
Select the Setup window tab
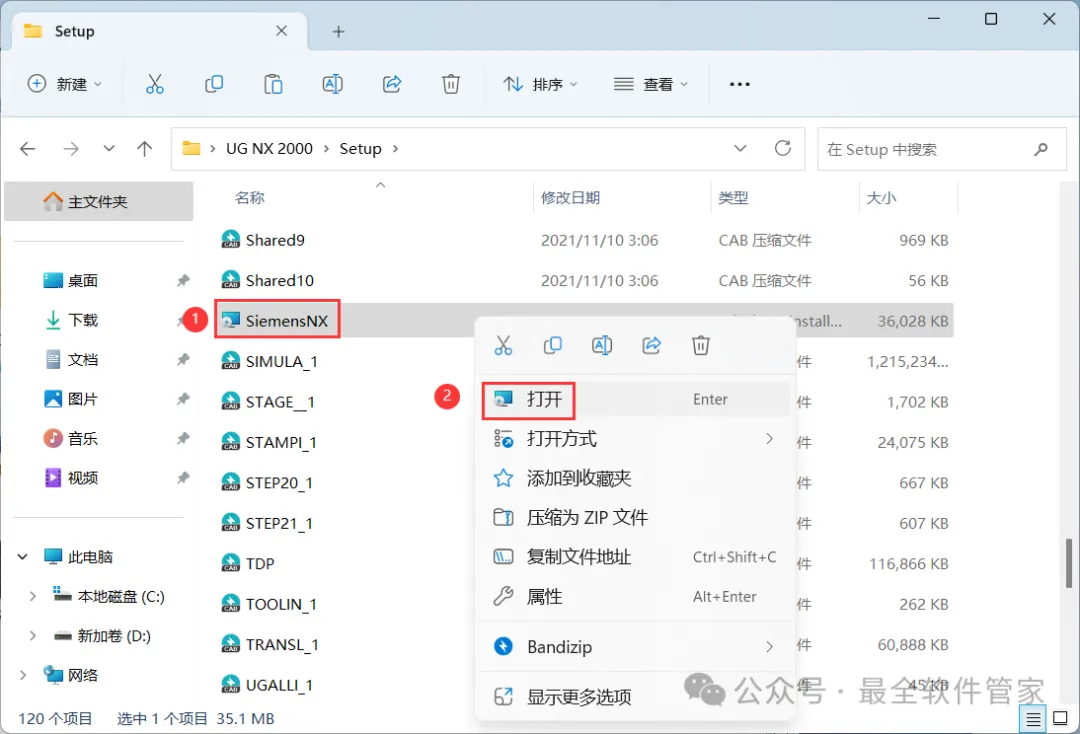(158, 32)
